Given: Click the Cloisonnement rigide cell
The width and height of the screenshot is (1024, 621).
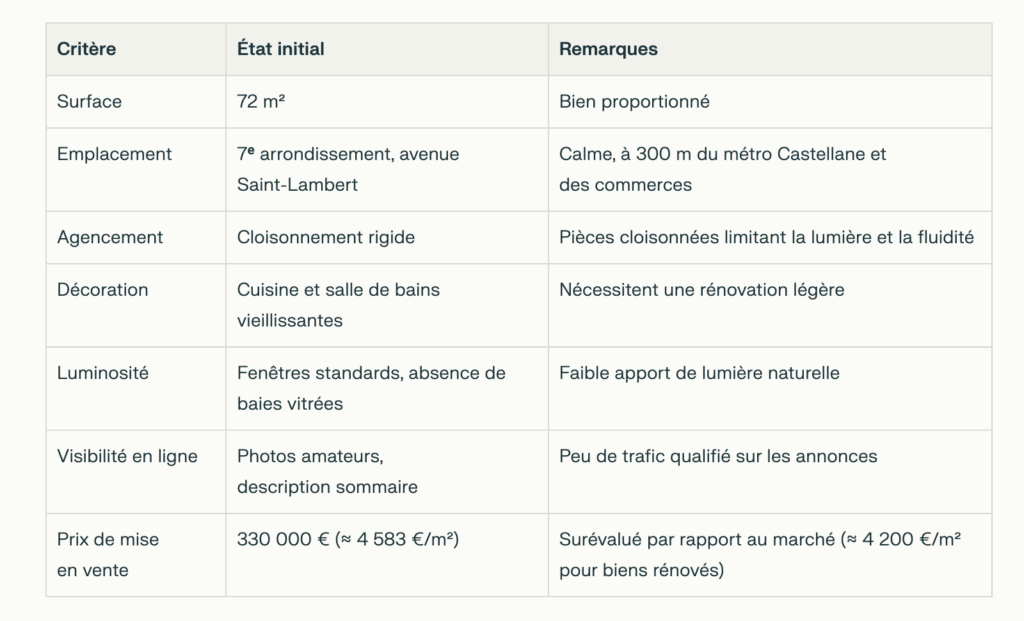Looking at the screenshot, I should (x=326, y=237).
